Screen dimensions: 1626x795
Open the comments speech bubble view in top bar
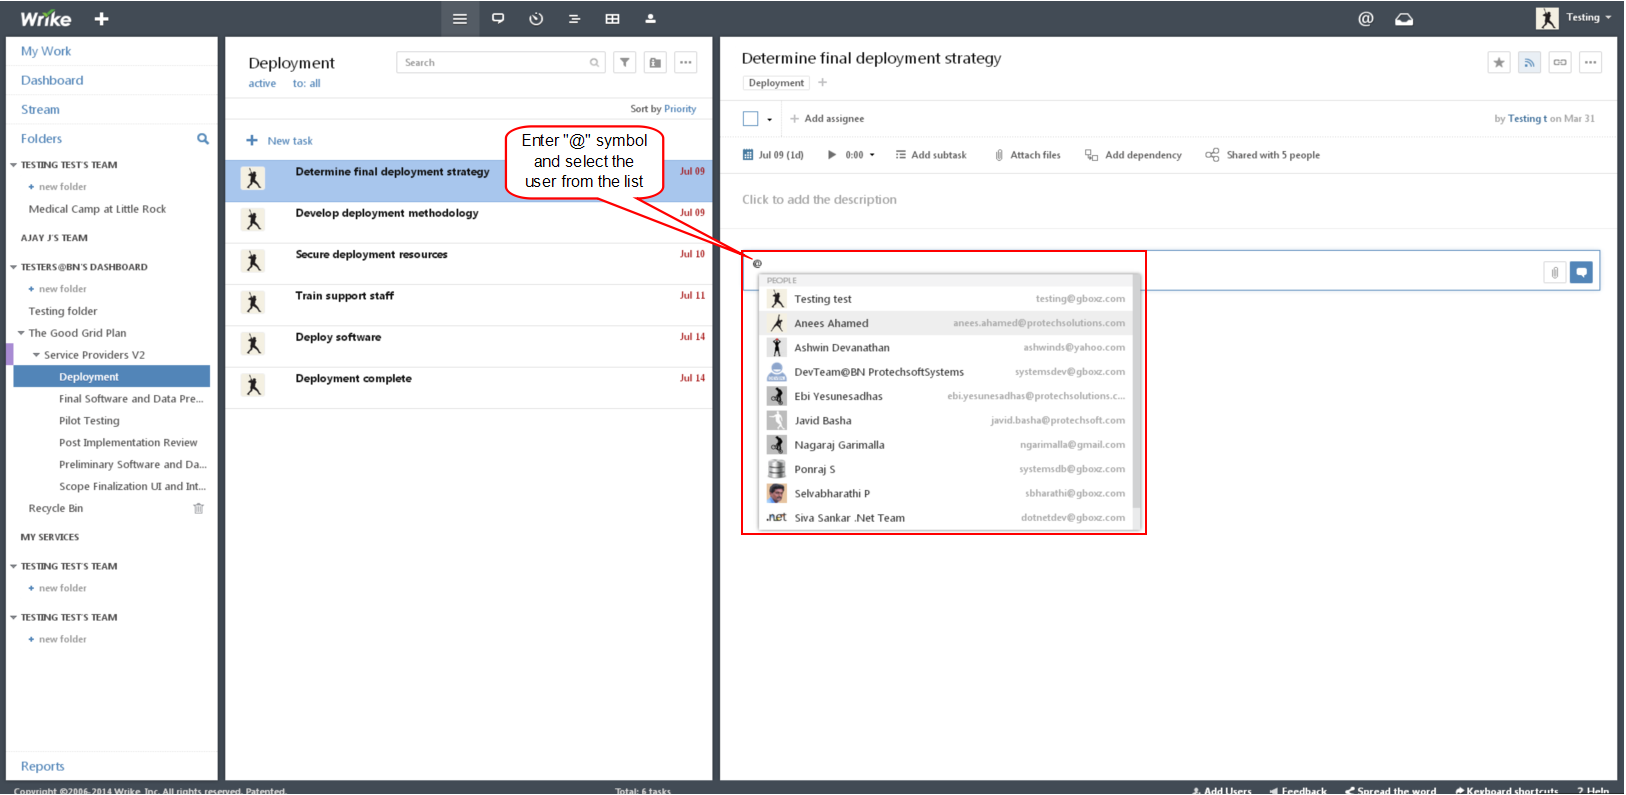[x=498, y=19]
